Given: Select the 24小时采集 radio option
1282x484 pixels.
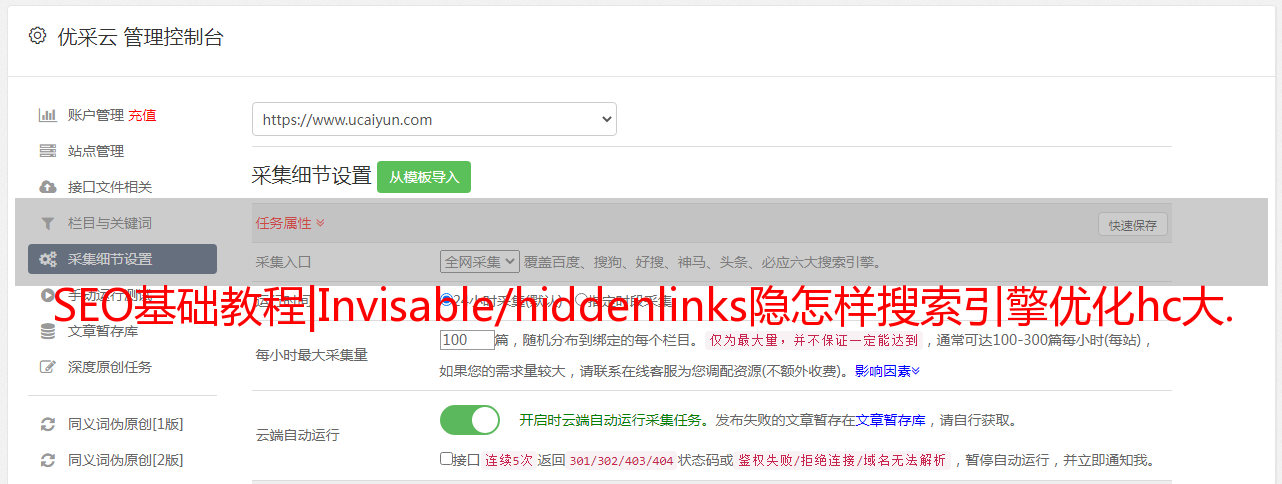Looking at the screenshot, I should [446, 299].
